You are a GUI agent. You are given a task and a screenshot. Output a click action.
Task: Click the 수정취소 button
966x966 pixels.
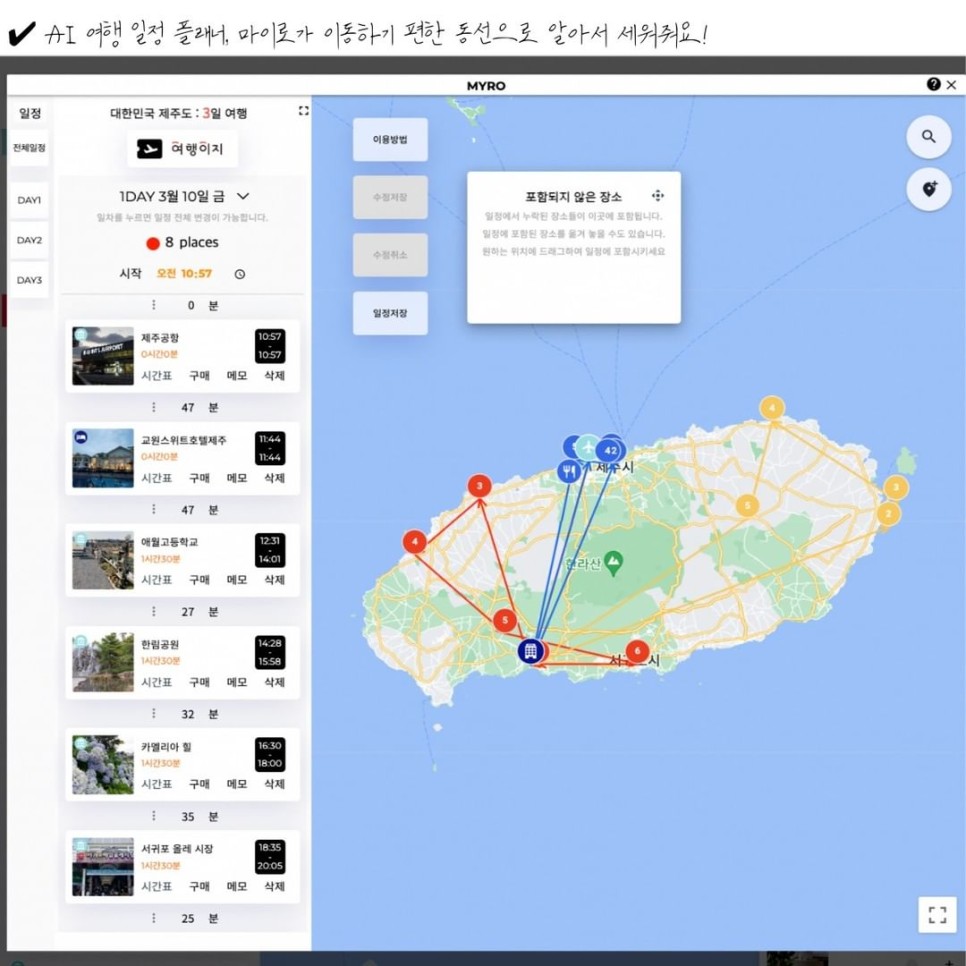(x=390, y=255)
